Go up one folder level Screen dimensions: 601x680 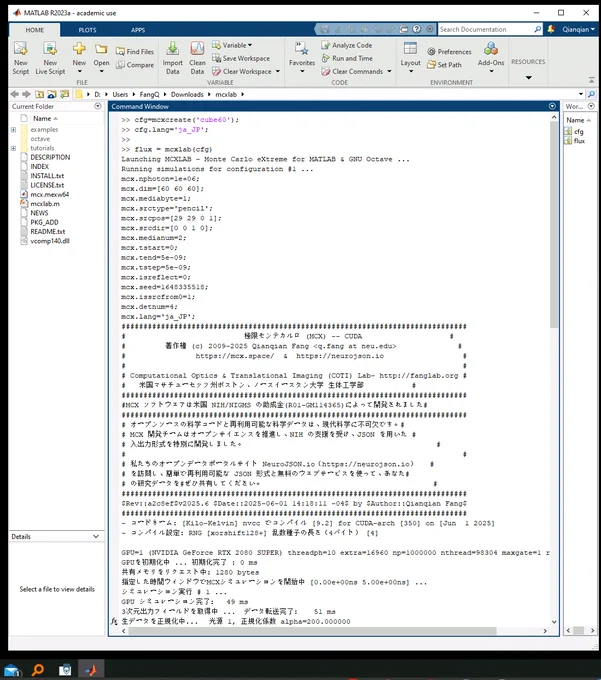tap(39, 94)
